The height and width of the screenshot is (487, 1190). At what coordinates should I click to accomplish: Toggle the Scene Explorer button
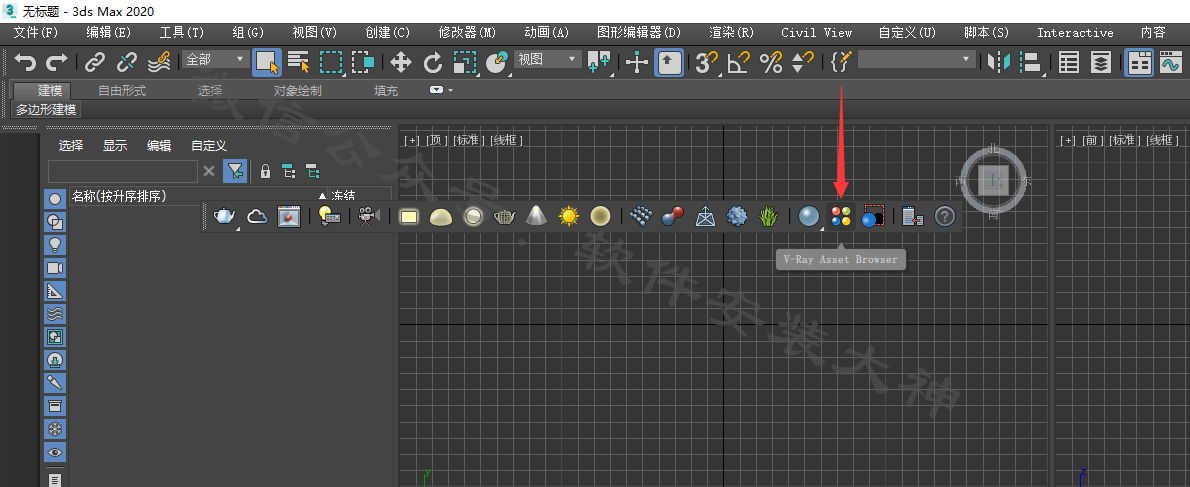[1069, 62]
